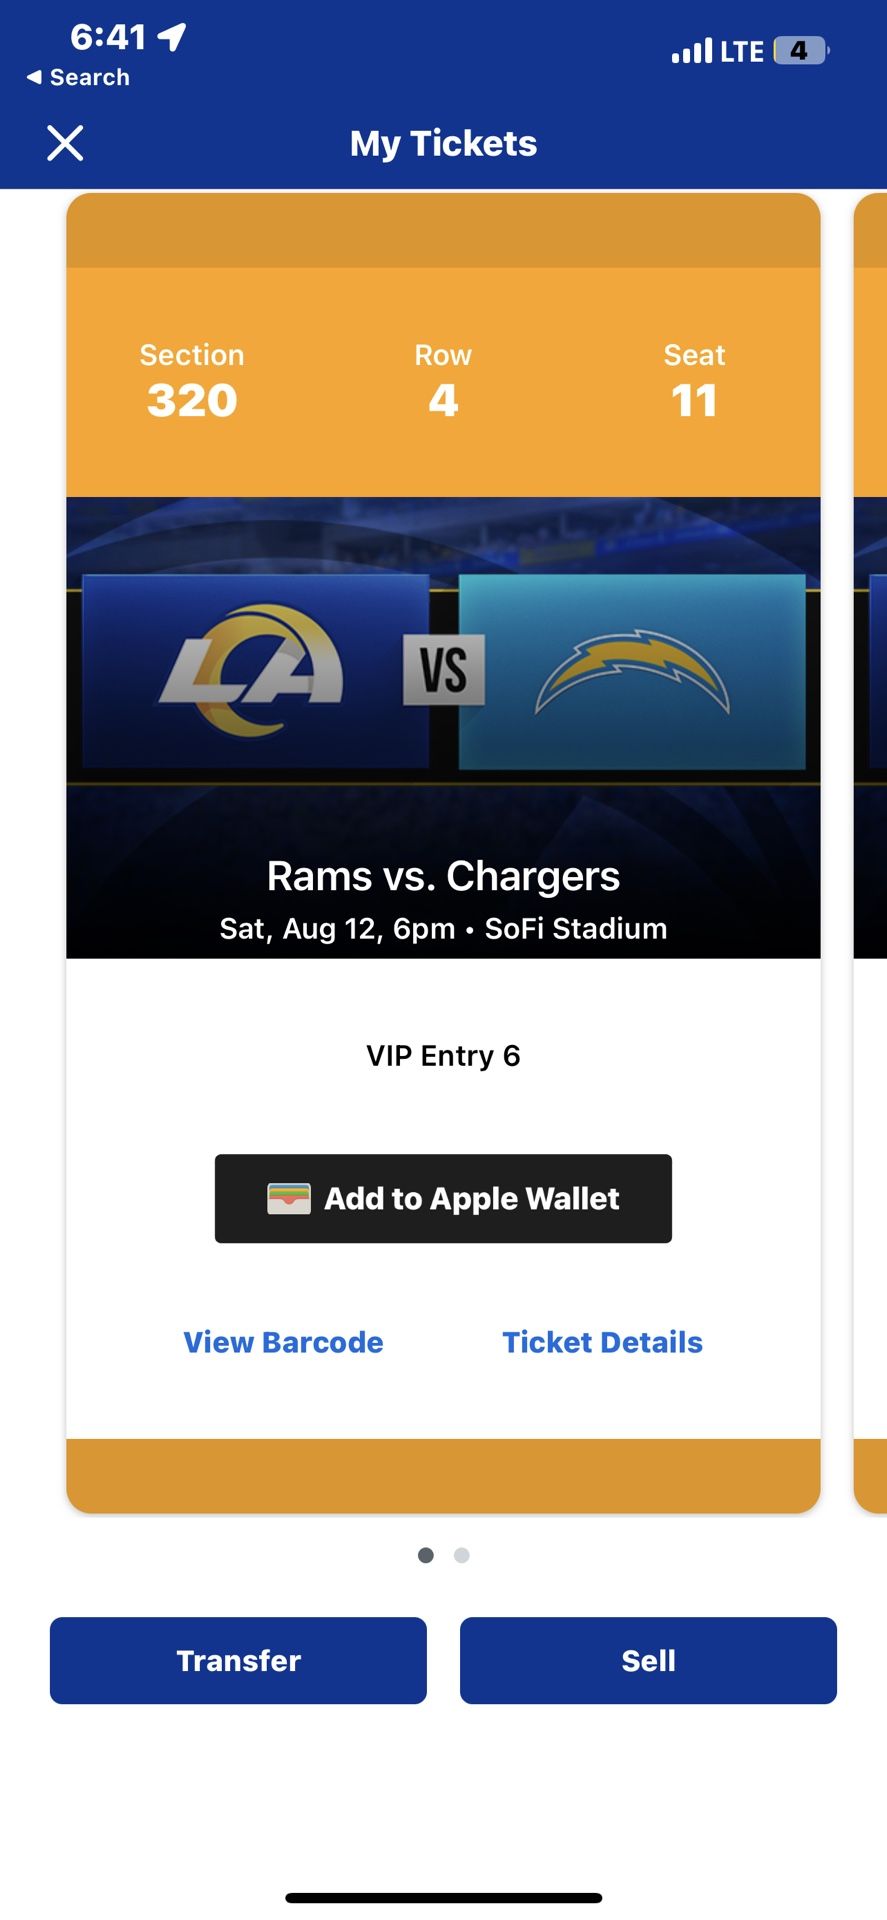The height and width of the screenshot is (1920, 887).
Task: Toggle to the partially visible next ticket
Action: tap(868, 850)
